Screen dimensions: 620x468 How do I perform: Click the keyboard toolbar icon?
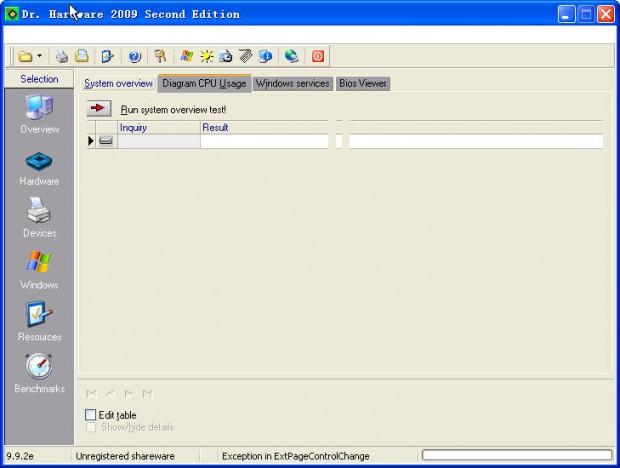click(246, 56)
